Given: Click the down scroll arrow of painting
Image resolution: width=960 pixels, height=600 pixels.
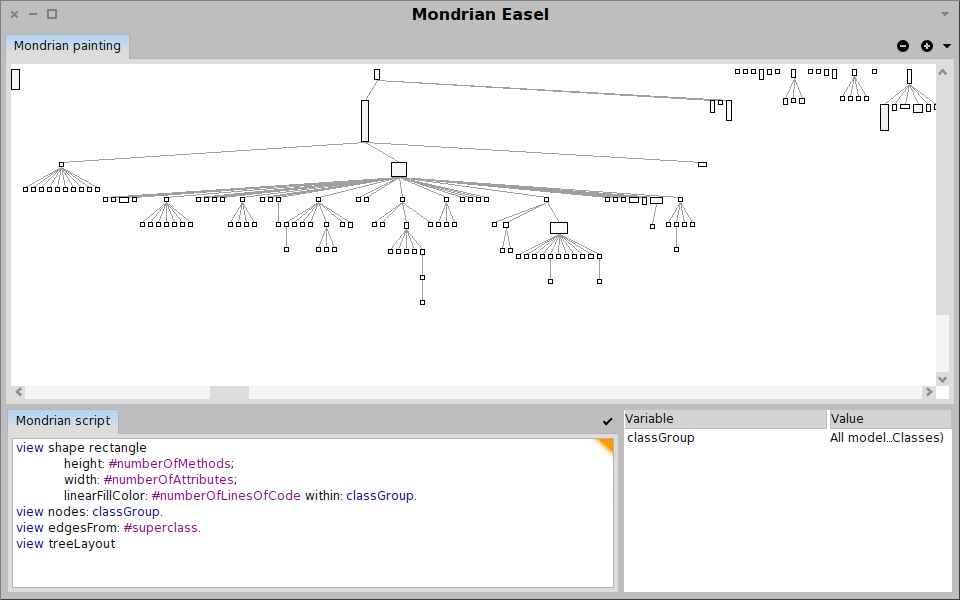Looking at the screenshot, I should 942,379.
